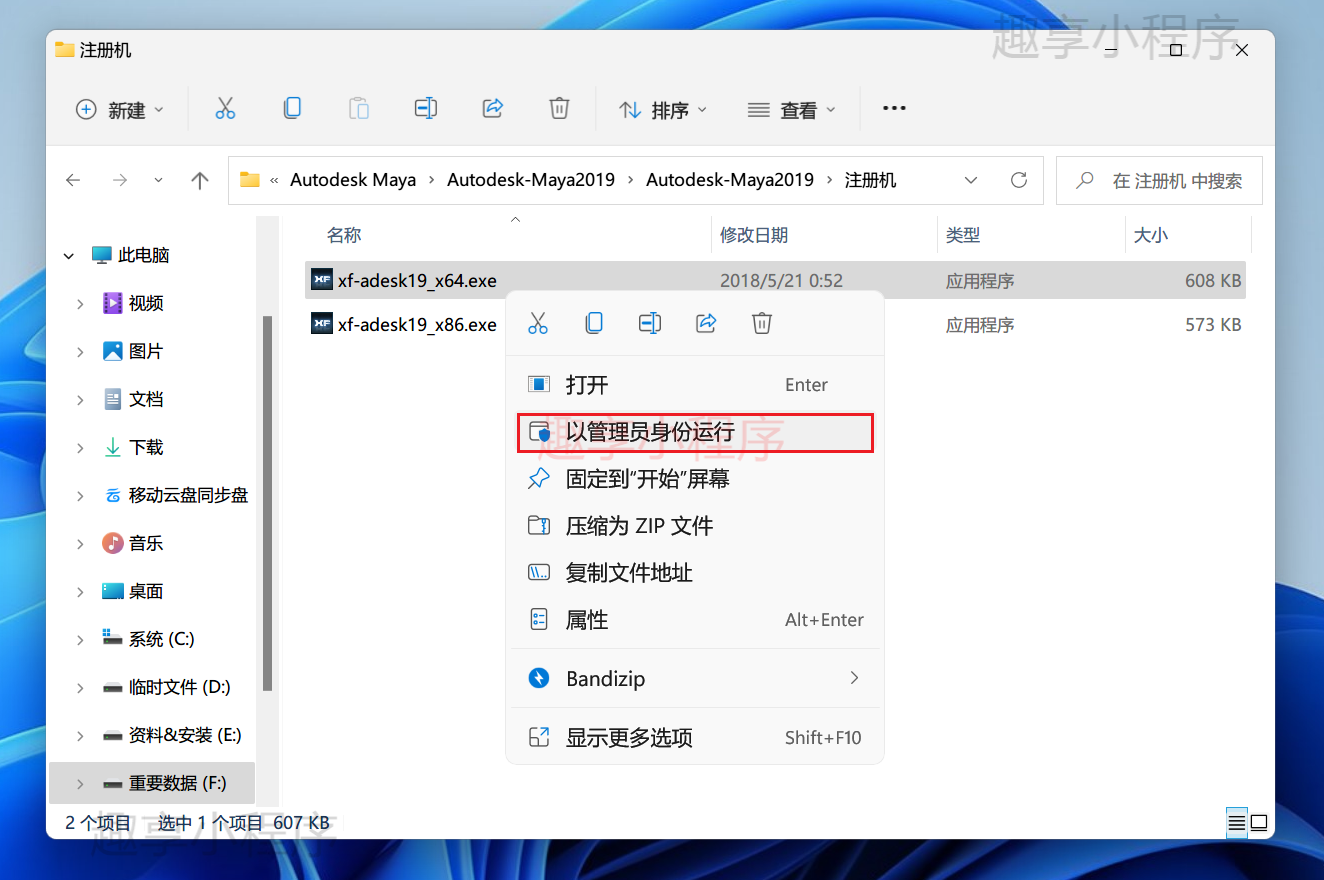This screenshot has width=1324, height=880.
Task: Select 文档 in navigation pane
Action: click(146, 399)
